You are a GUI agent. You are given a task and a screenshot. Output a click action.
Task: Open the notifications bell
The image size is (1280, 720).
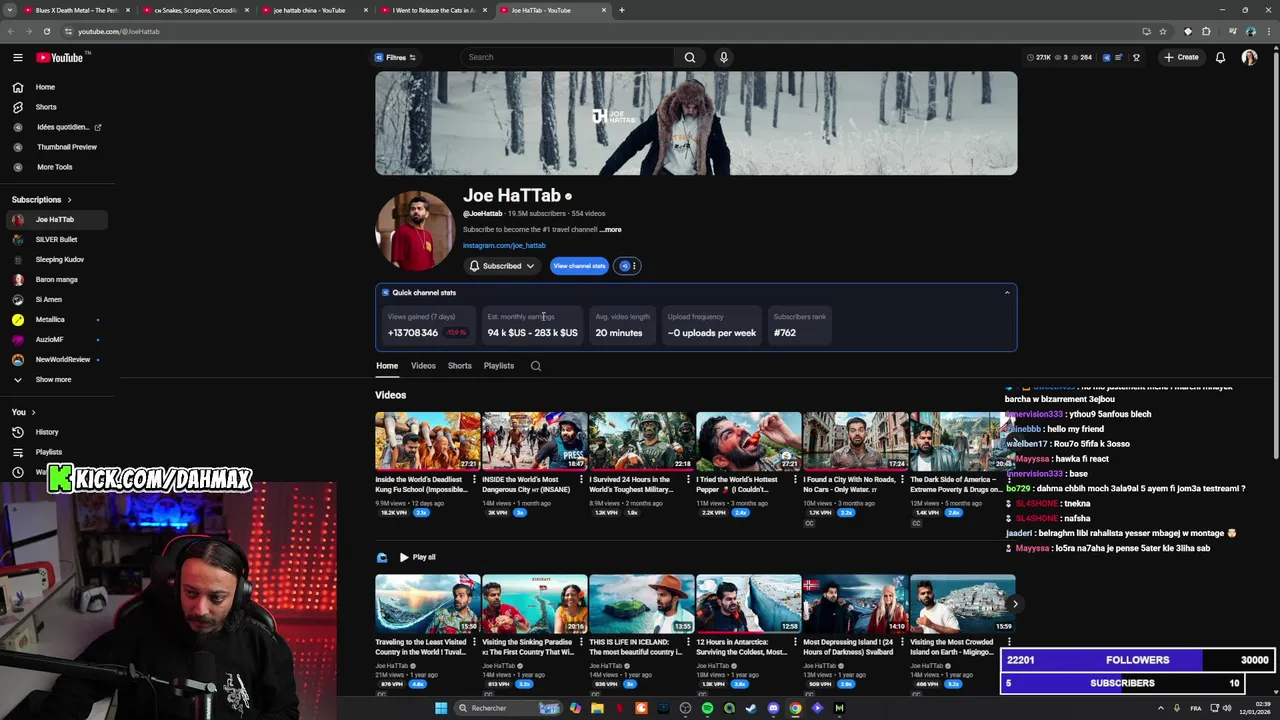coord(1220,57)
